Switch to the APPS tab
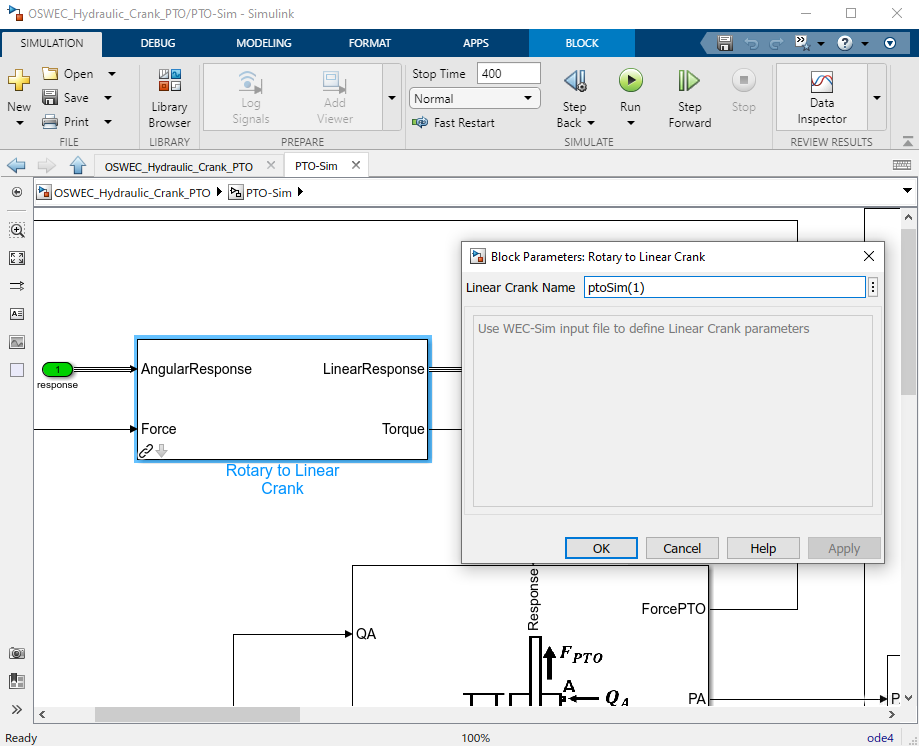919x746 pixels. pos(475,43)
